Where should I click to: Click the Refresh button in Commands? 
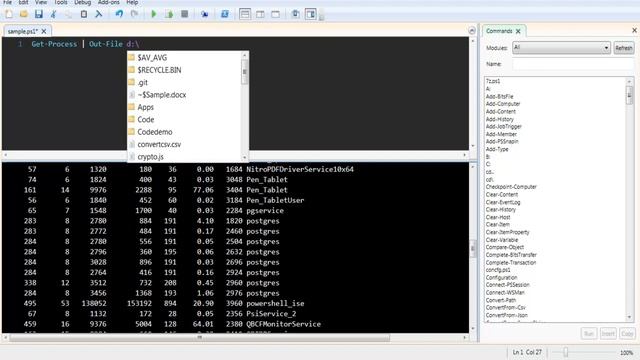coord(624,48)
